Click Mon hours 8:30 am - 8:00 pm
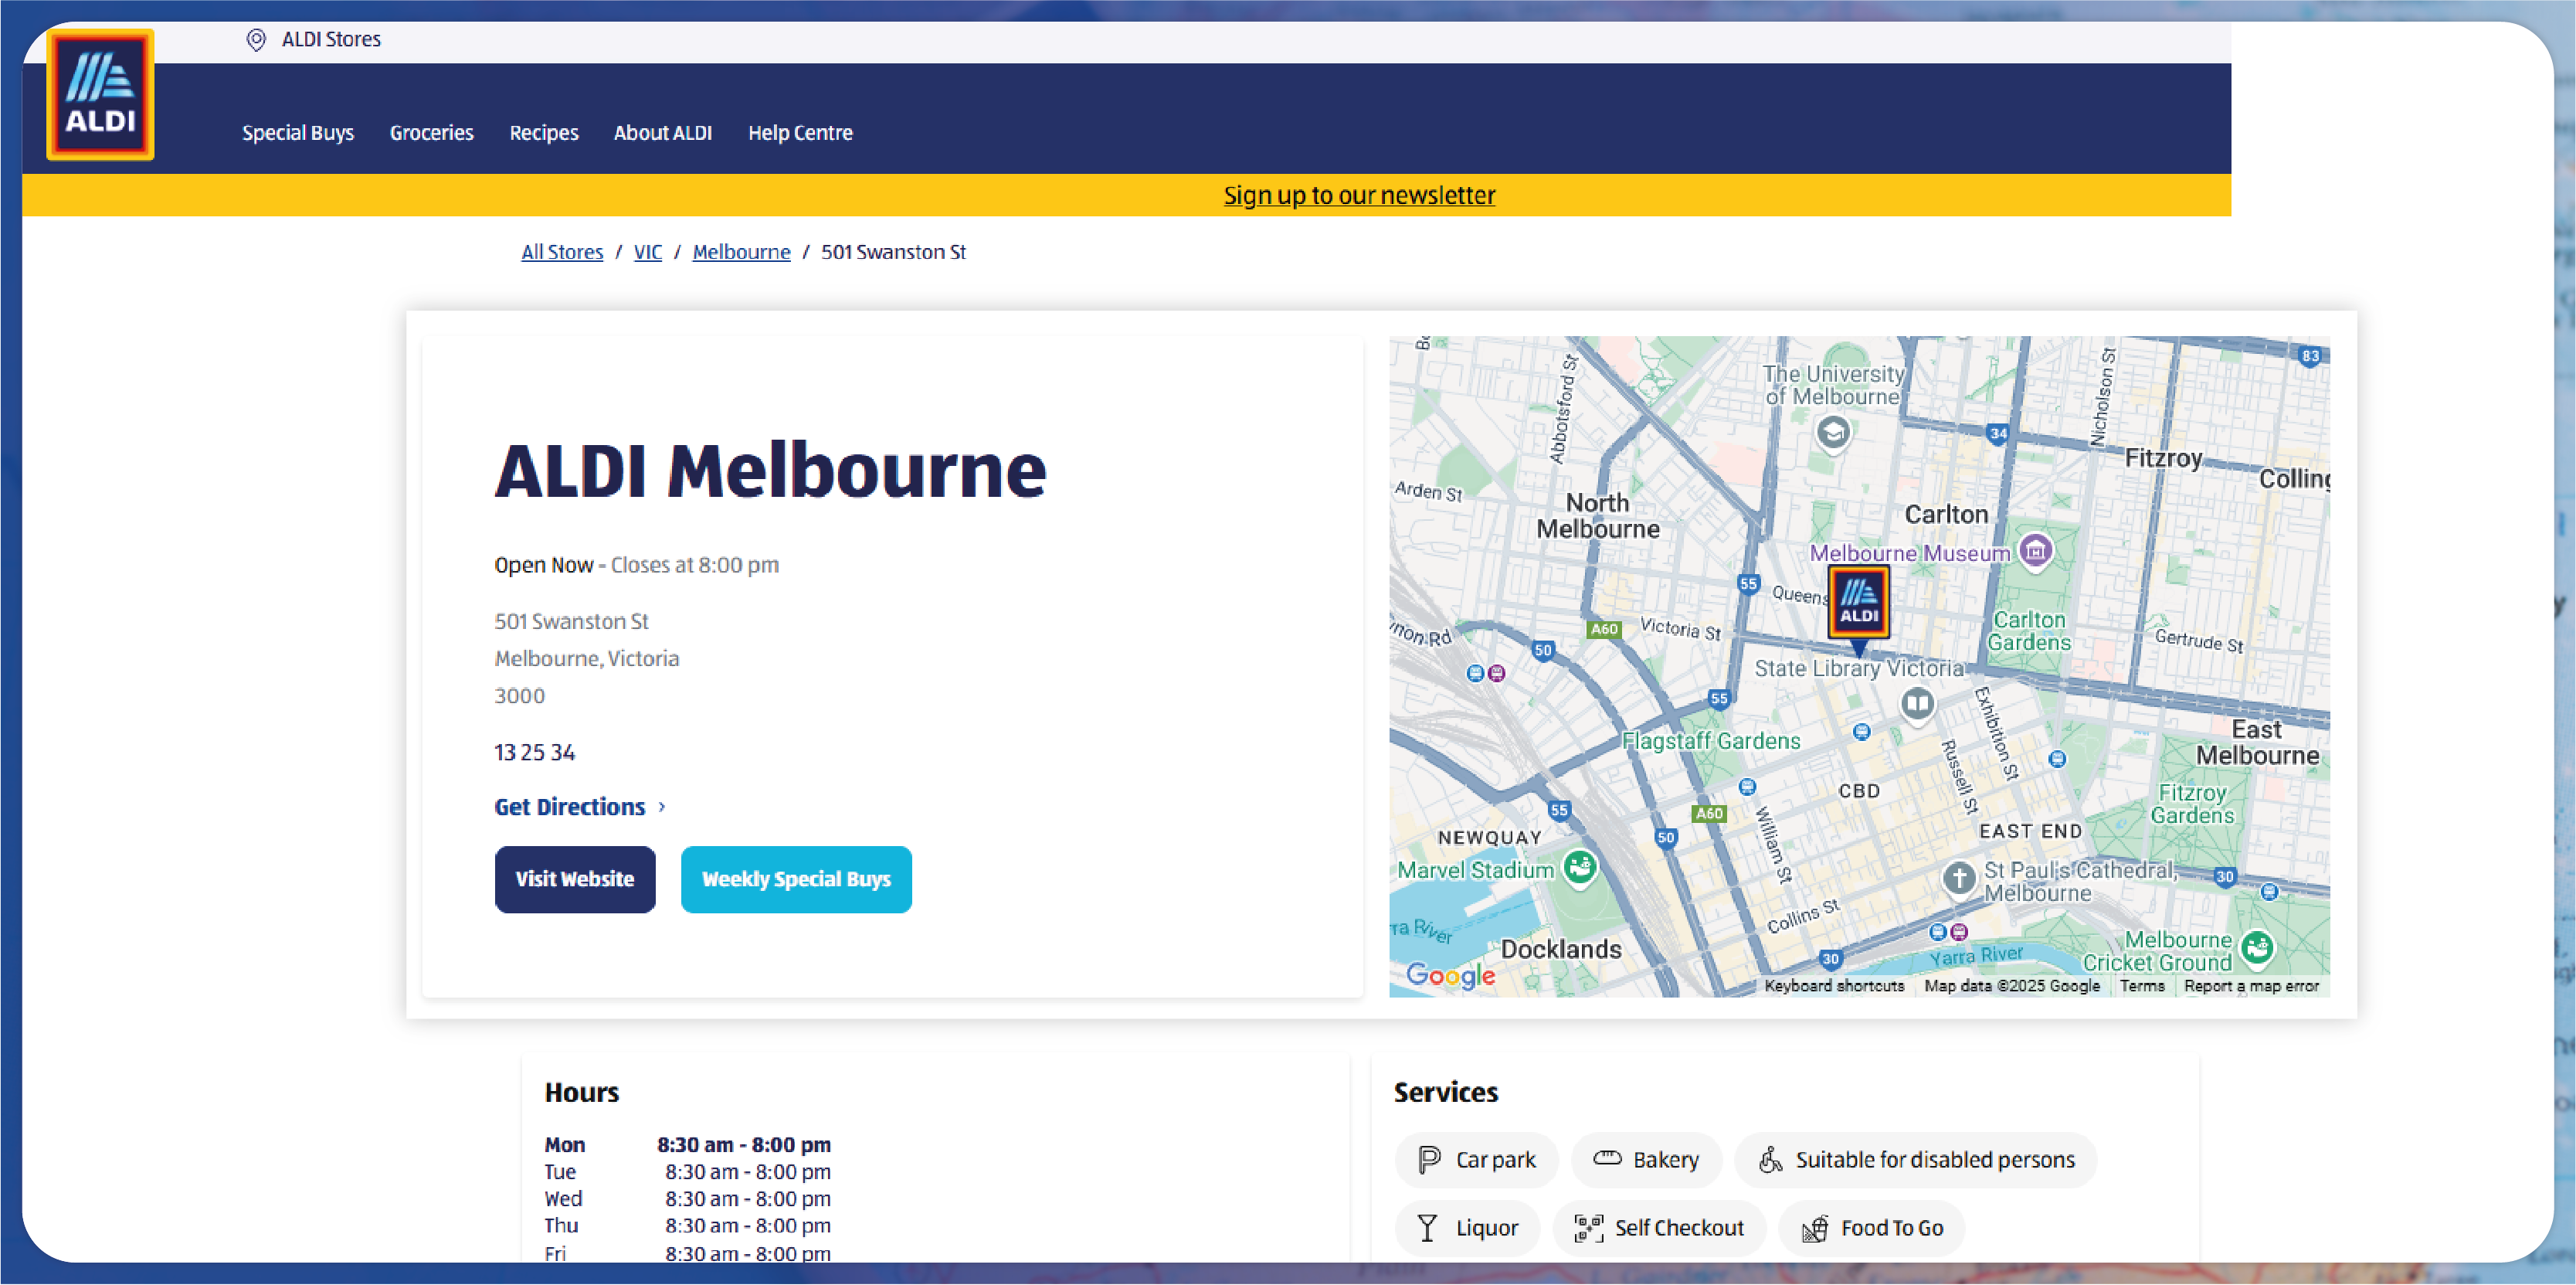This screenshot has width=2576, height=1285. (743, 1145)
